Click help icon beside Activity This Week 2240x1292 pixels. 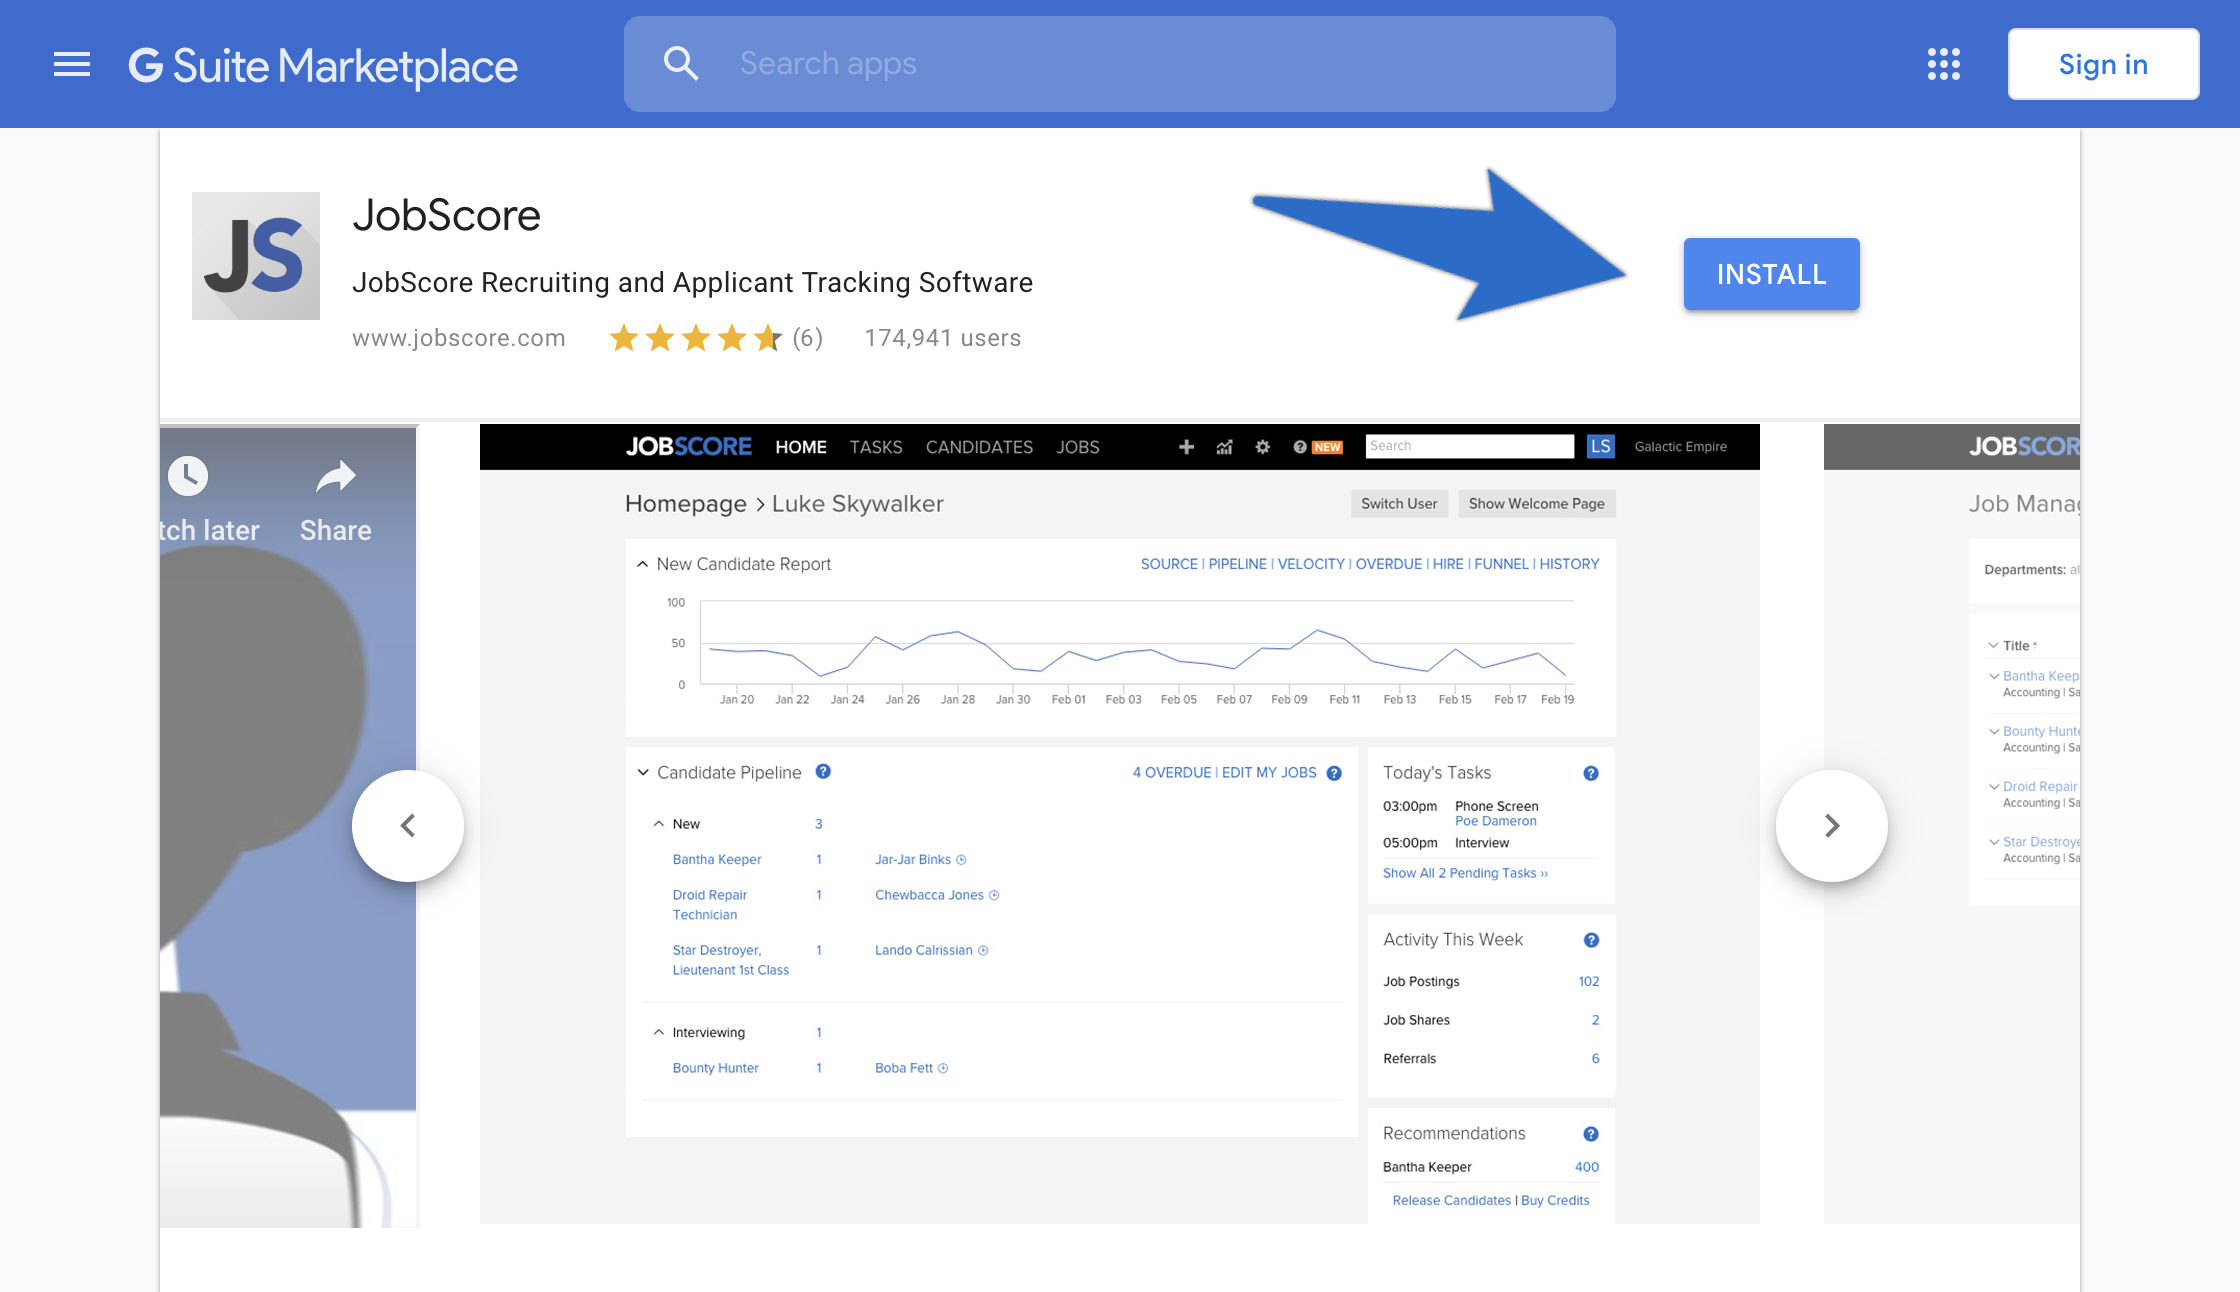click(1591, 940)
